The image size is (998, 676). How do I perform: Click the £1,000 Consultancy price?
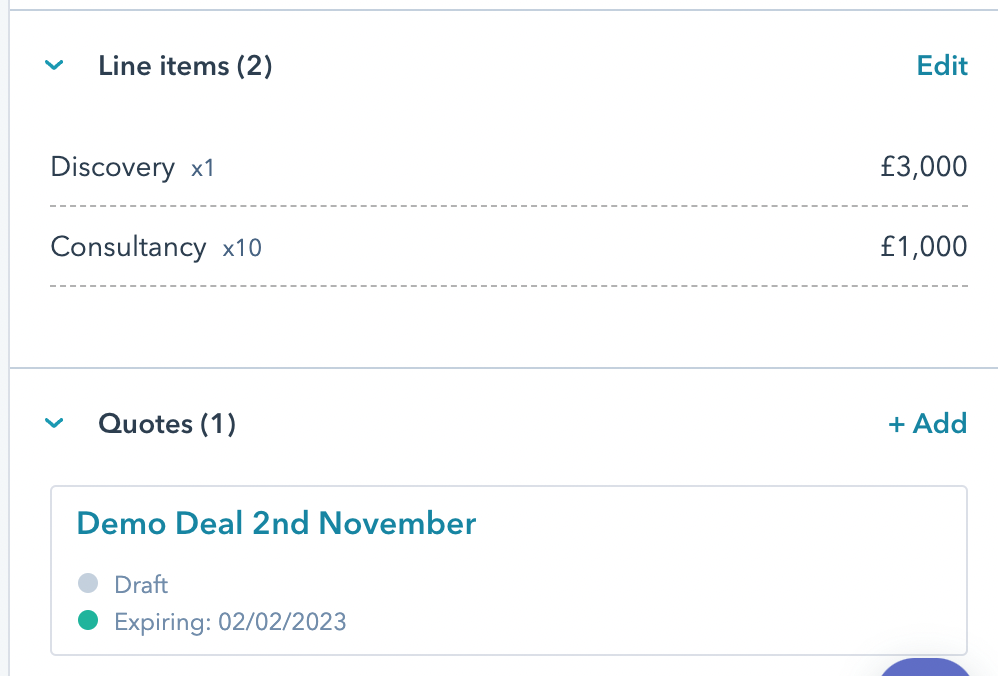click(925, 246)
